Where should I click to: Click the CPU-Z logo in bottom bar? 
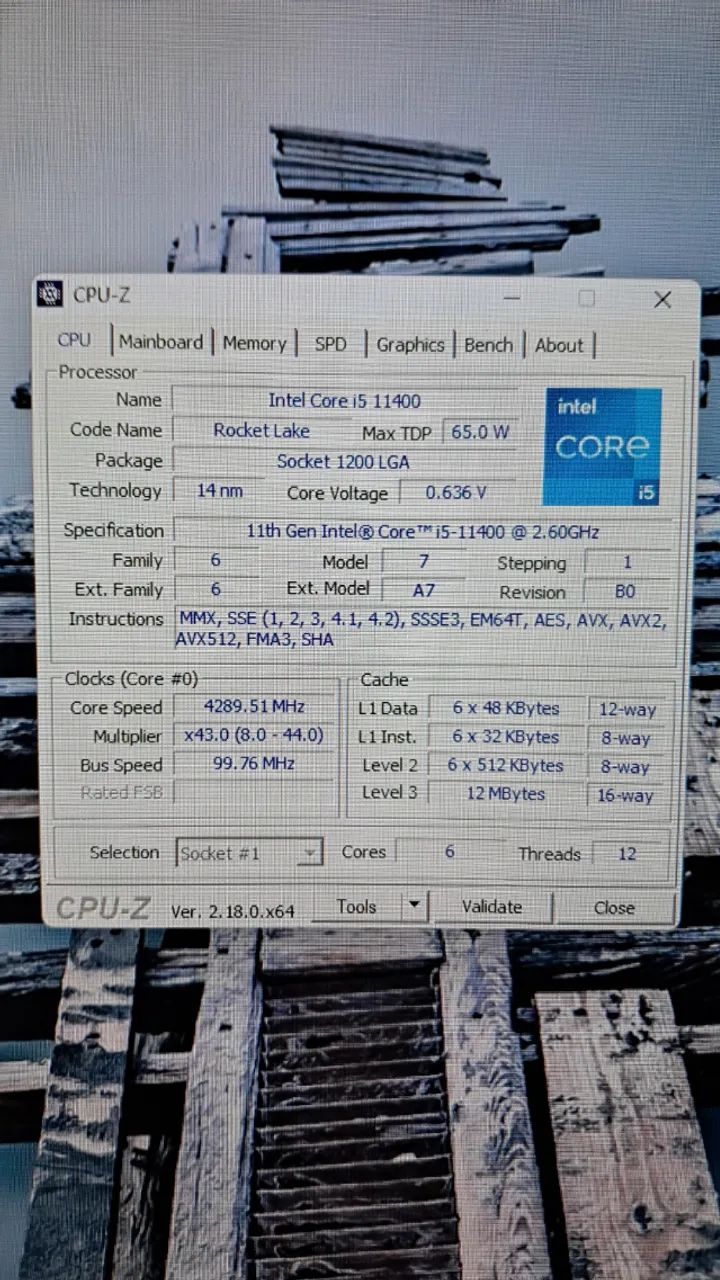coord(104,908)
